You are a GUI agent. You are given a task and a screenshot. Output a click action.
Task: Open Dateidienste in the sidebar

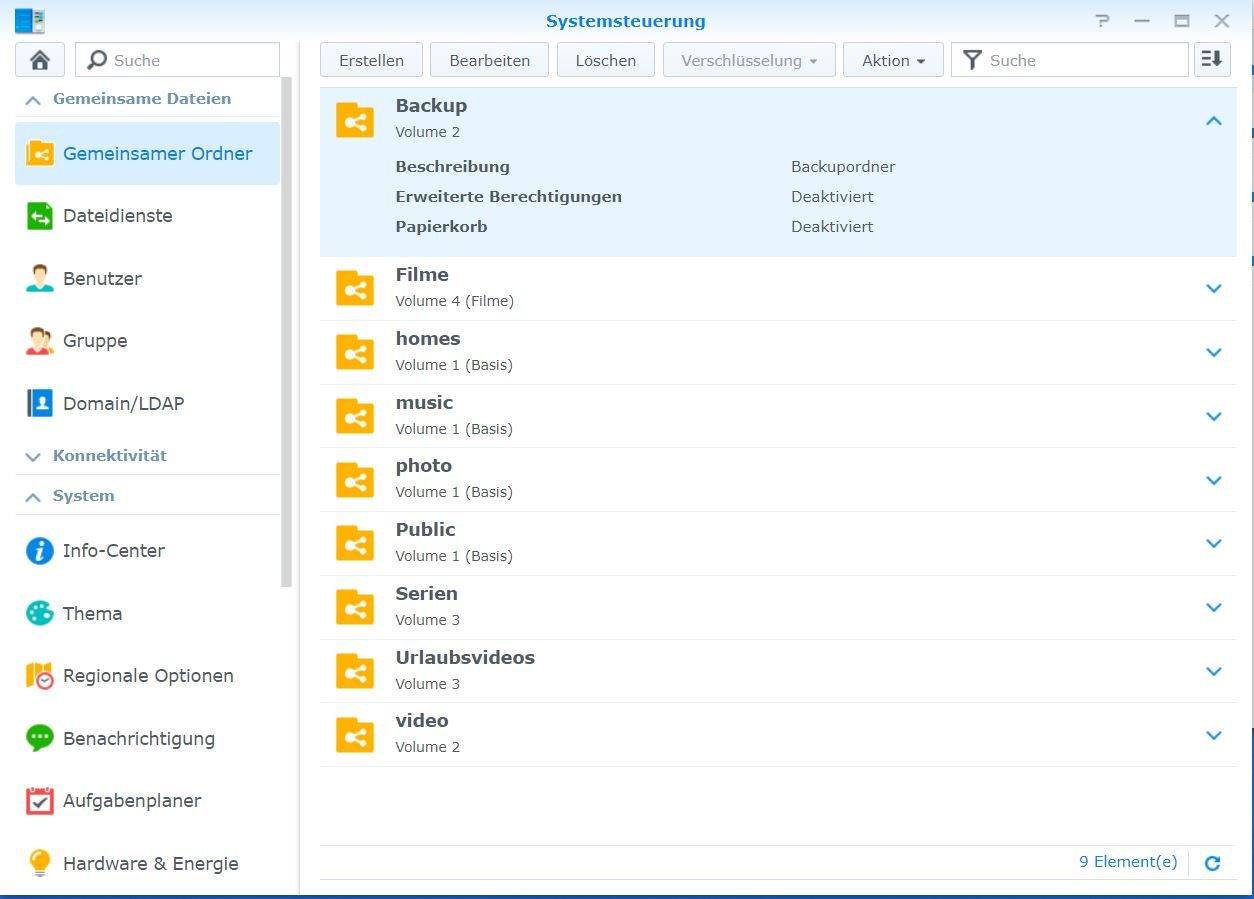coord(117,216)
